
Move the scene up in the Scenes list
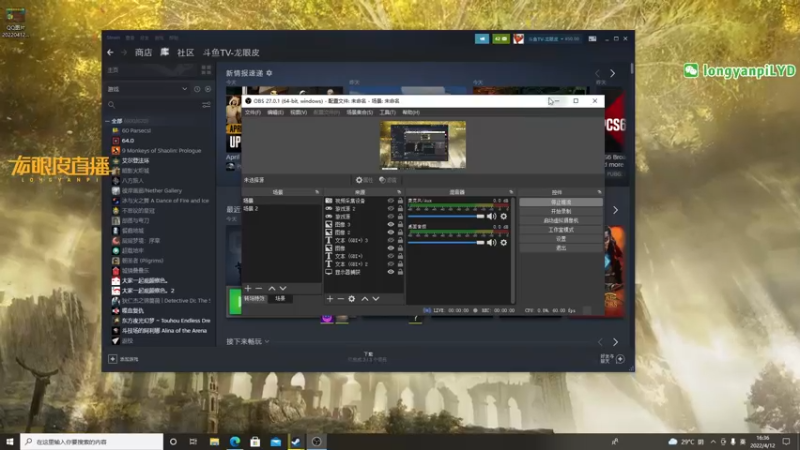[x=272, y=288]
